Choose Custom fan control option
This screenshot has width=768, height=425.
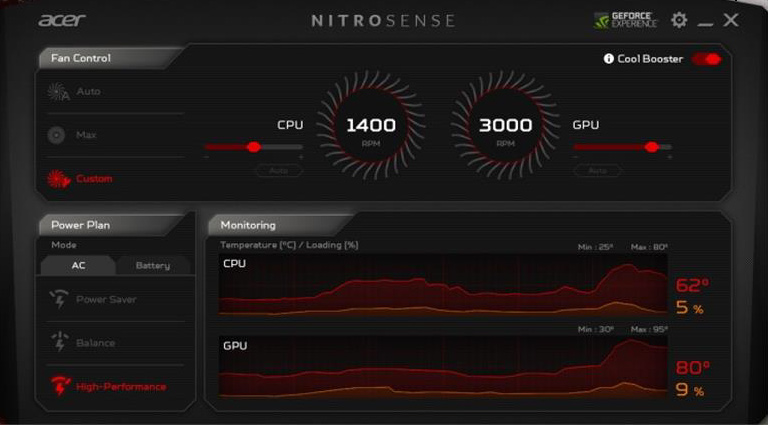click(94, 179)
